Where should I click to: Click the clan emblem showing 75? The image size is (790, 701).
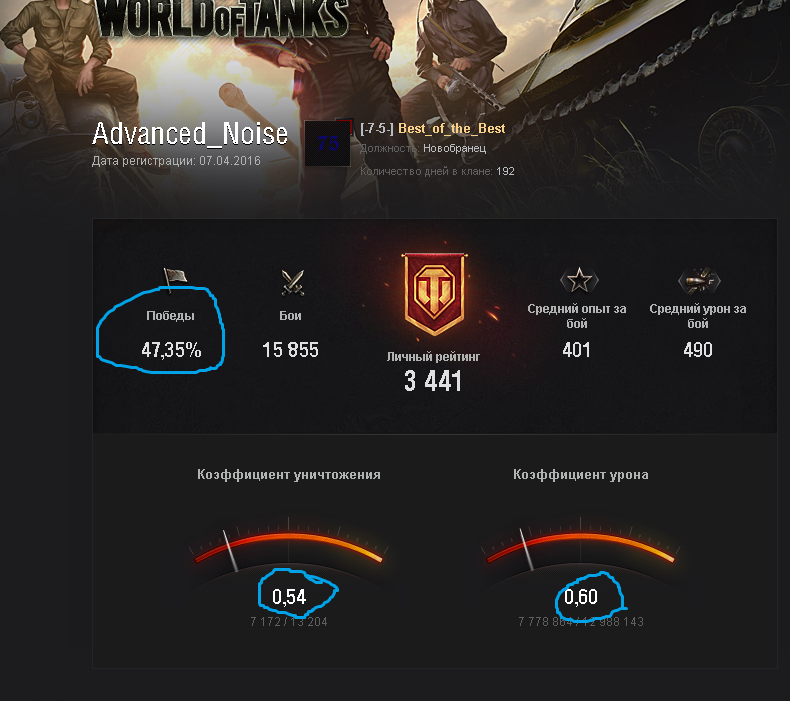tap(327, 144)
